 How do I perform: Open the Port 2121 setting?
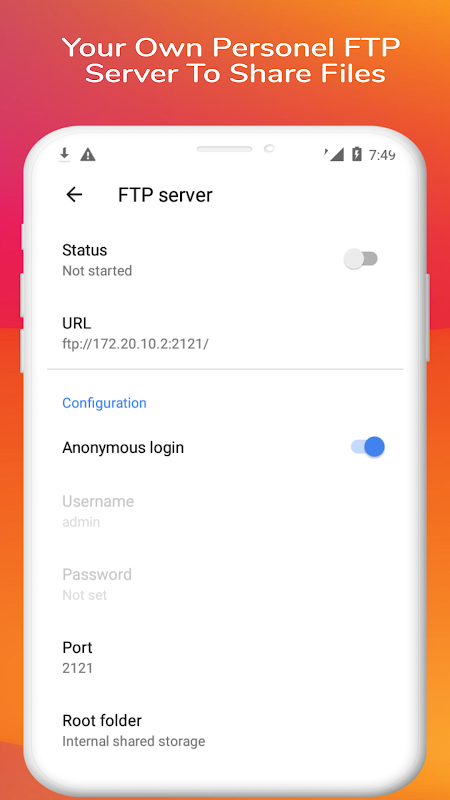coord(225,657)
